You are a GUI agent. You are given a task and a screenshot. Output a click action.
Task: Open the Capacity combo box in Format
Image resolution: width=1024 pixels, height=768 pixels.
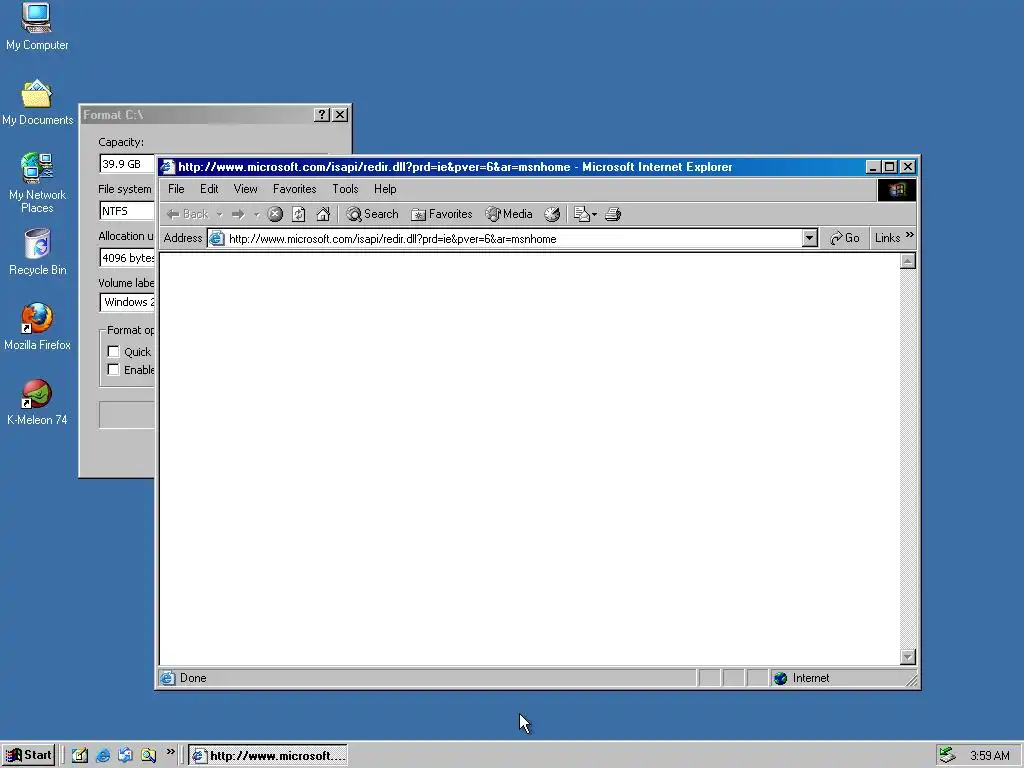tap(127, 164)
